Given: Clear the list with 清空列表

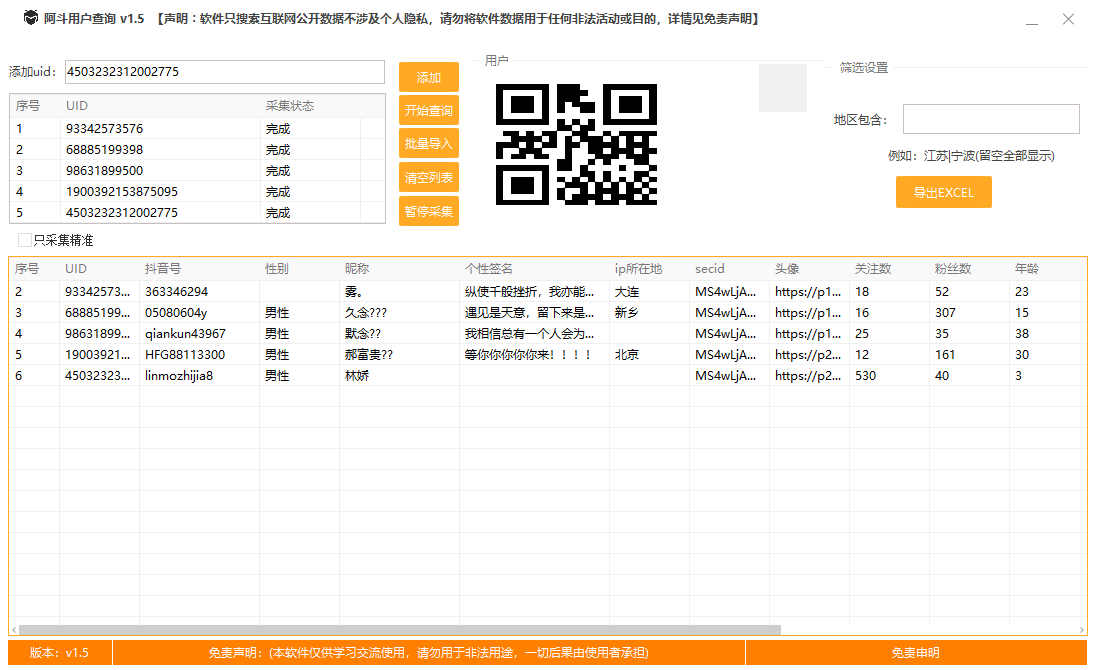Looking at the screenshot, I should tap(428, 177).
